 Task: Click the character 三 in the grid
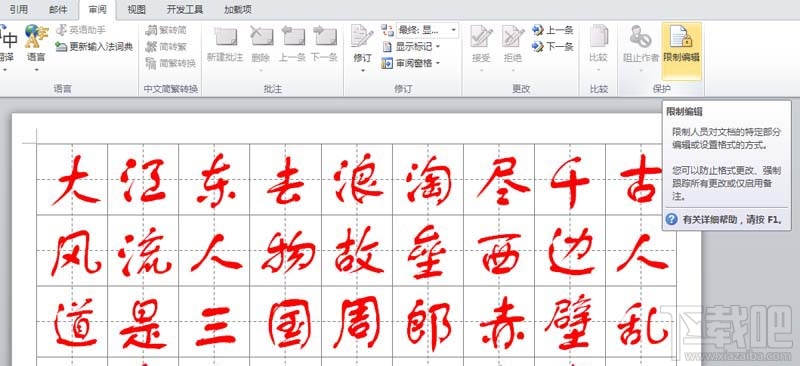215,326
